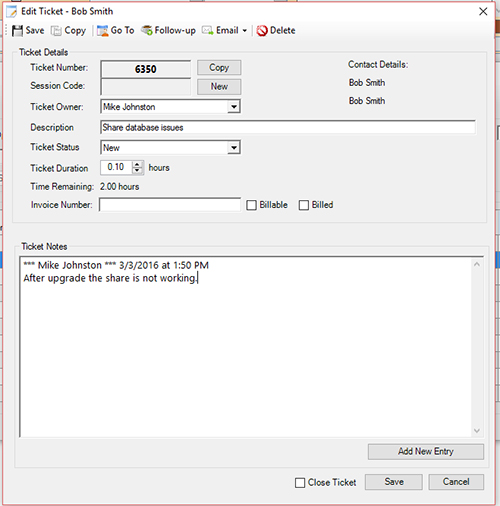Click the Follow-up toolbar icon

147,30
